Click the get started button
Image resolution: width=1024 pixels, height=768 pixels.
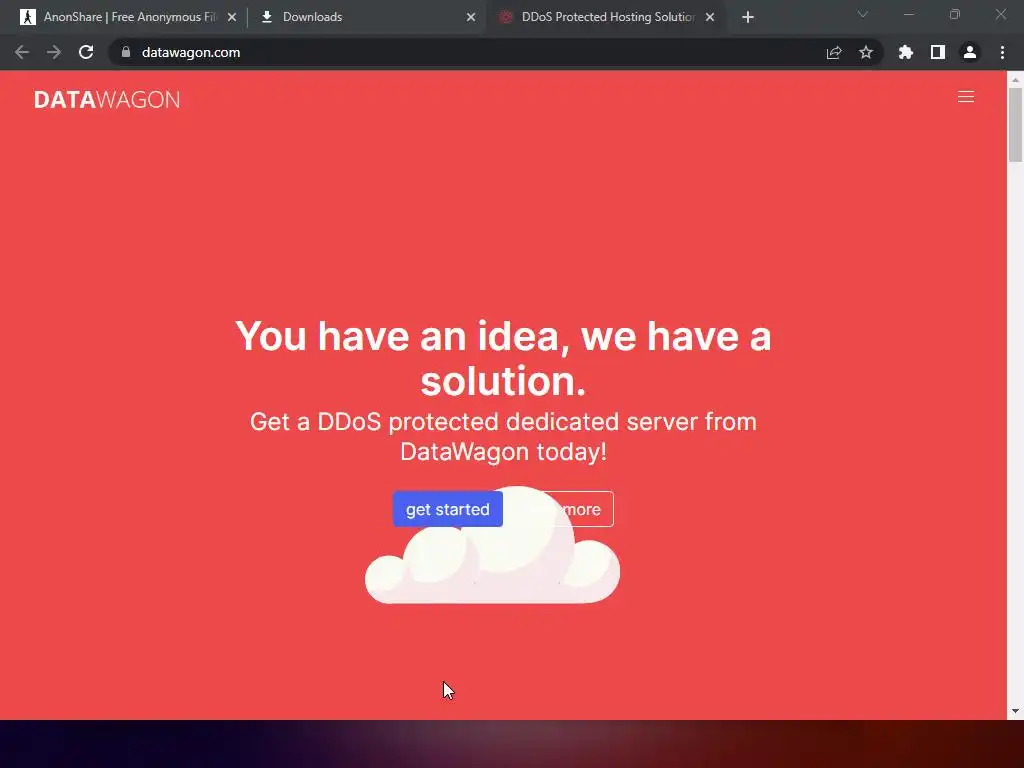click(447, 509)
